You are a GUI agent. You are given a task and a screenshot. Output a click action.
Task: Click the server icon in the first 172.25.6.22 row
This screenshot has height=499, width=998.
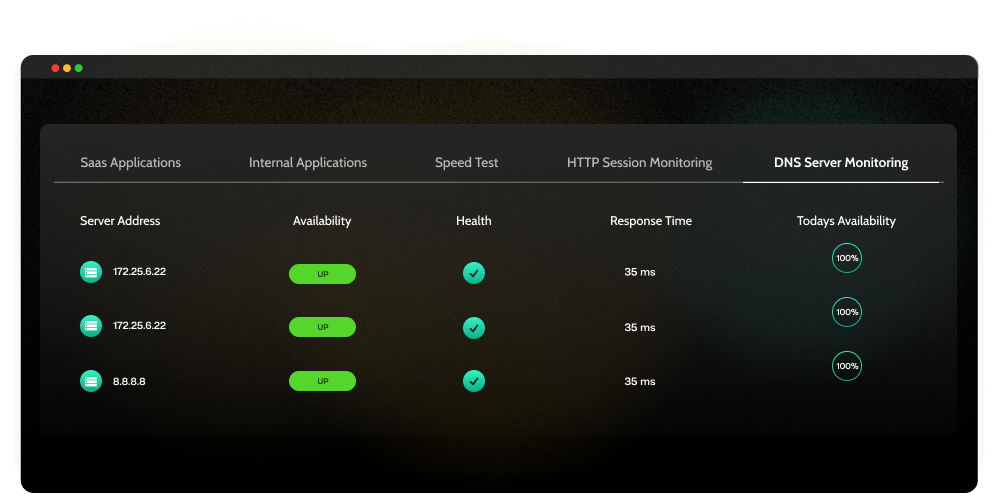pos(91,272)
